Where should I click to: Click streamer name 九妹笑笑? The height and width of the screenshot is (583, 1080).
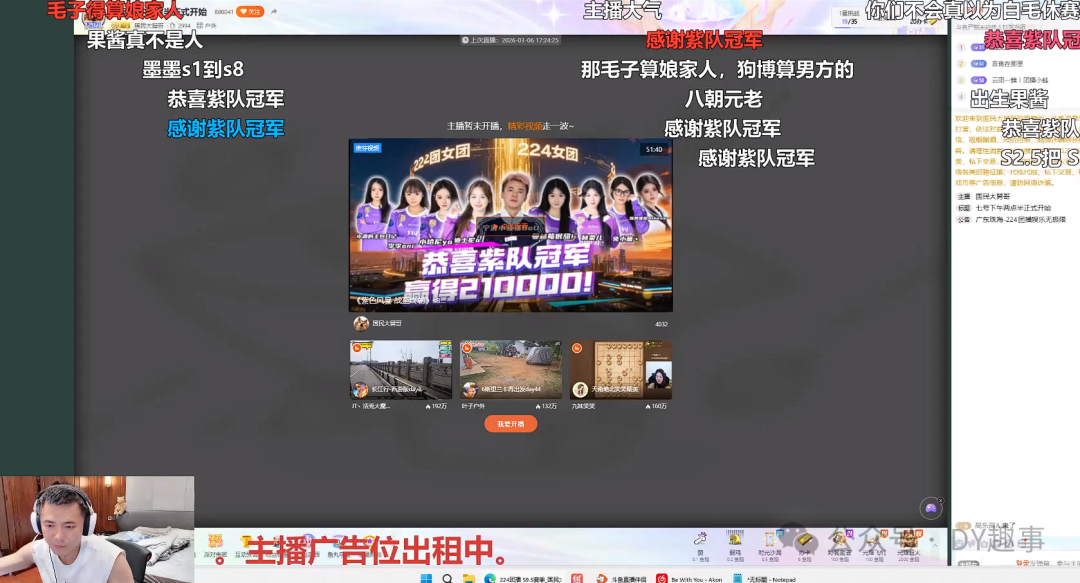583,407
